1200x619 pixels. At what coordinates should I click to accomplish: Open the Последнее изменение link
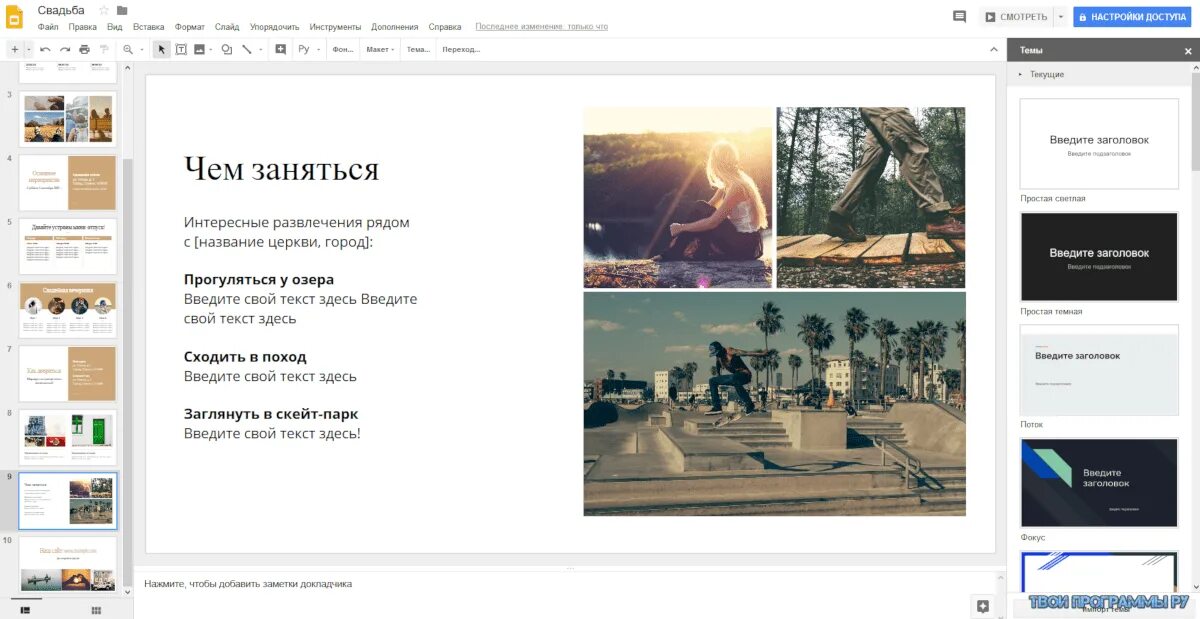pyautogui.click(x=541, y=27)
